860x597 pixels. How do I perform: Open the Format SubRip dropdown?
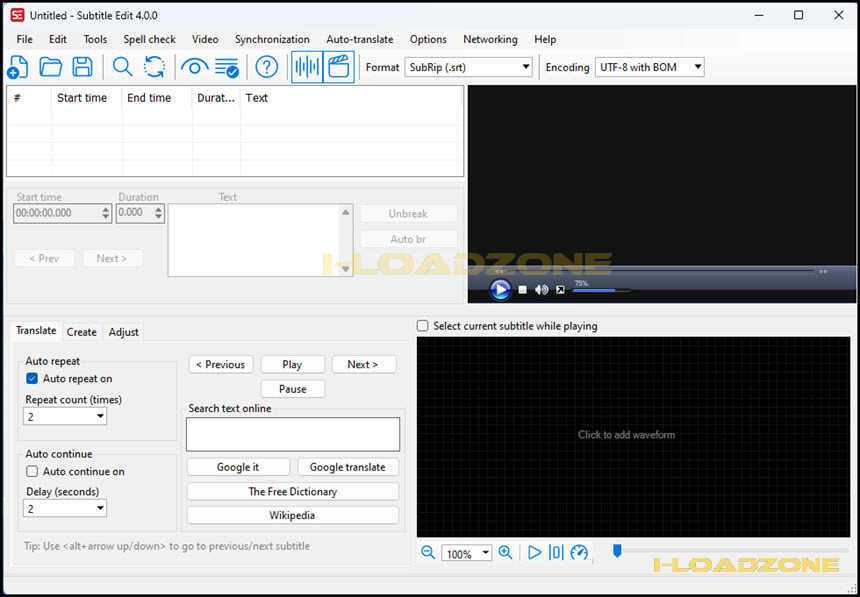(468, 67)
